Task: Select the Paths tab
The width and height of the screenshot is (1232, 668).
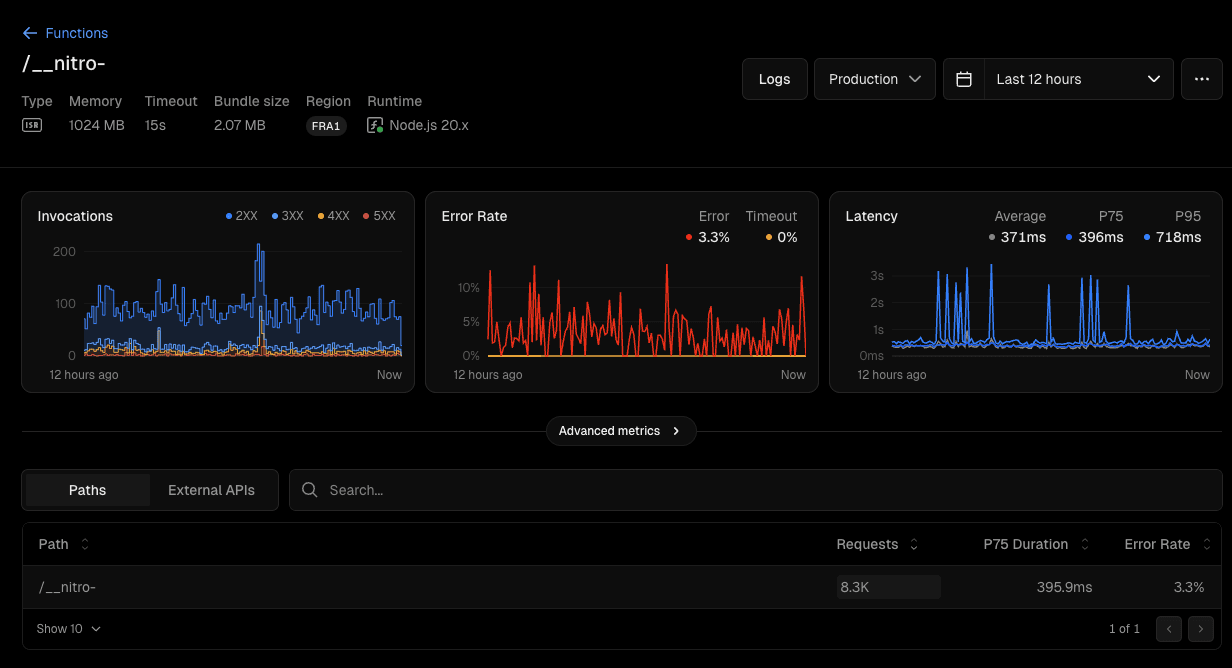Action: [86, 490]
